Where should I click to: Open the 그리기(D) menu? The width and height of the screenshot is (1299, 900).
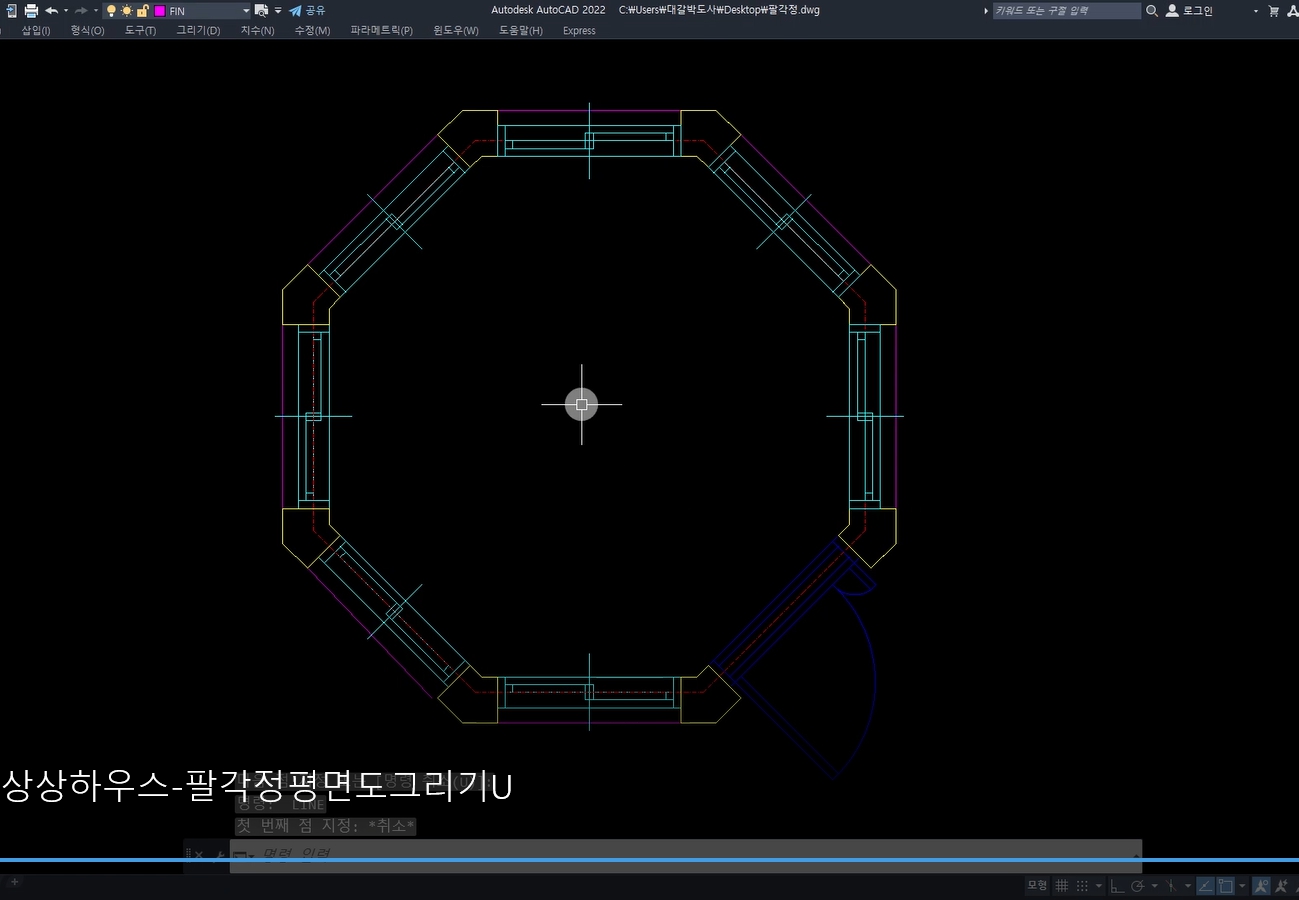click(198, 31)
